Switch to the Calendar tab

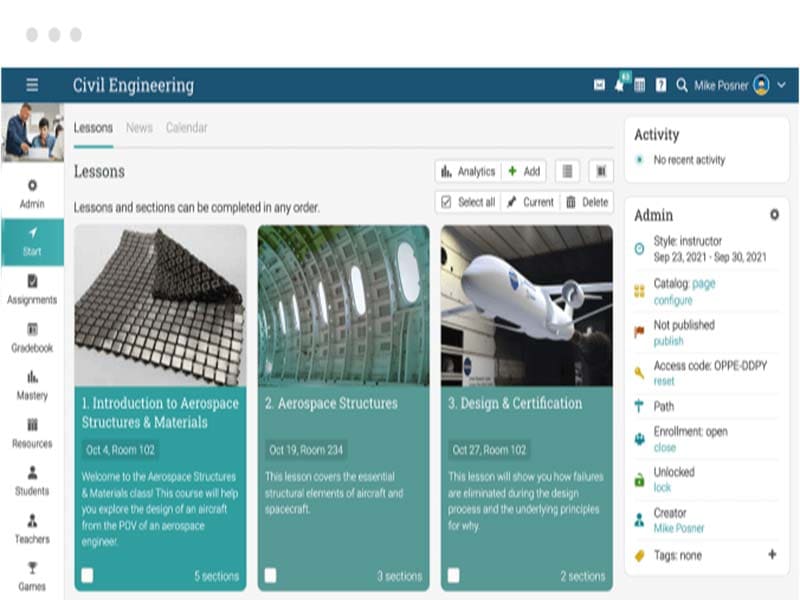(186, 128)
